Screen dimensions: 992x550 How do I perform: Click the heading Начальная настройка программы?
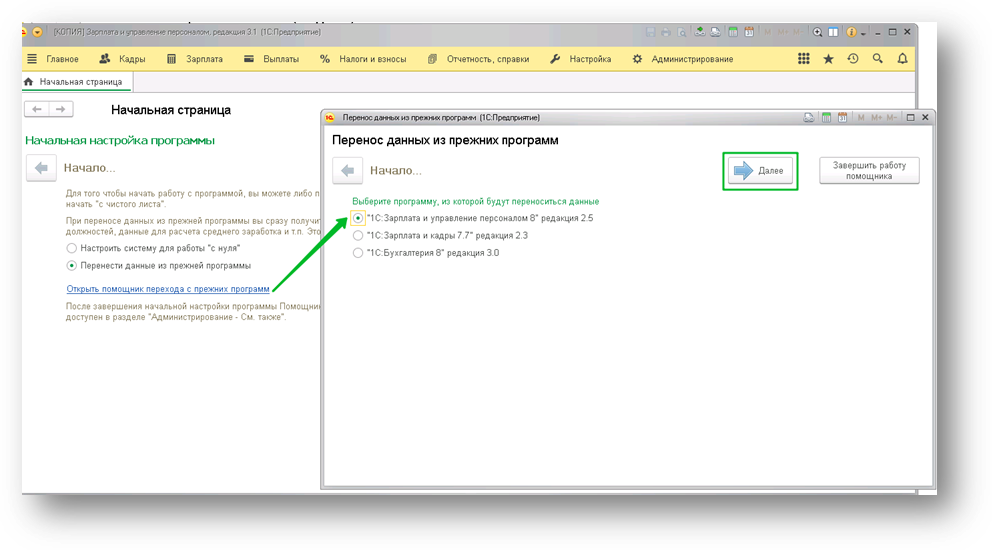click(x=120, y=141)
